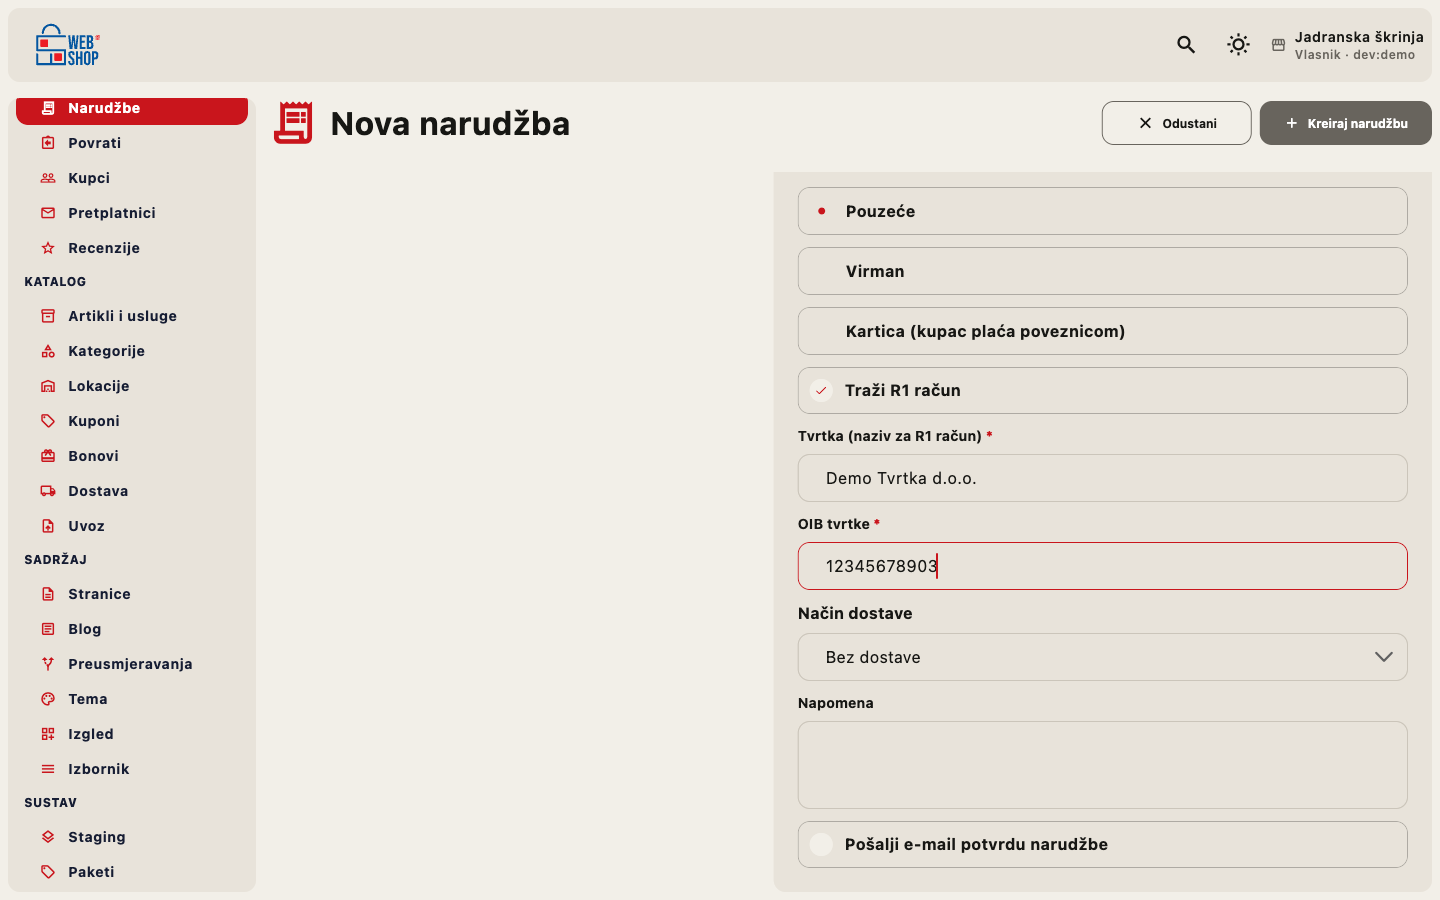Click the Web Shop logo
The image size is (1440, 900).
pos(68,45)
